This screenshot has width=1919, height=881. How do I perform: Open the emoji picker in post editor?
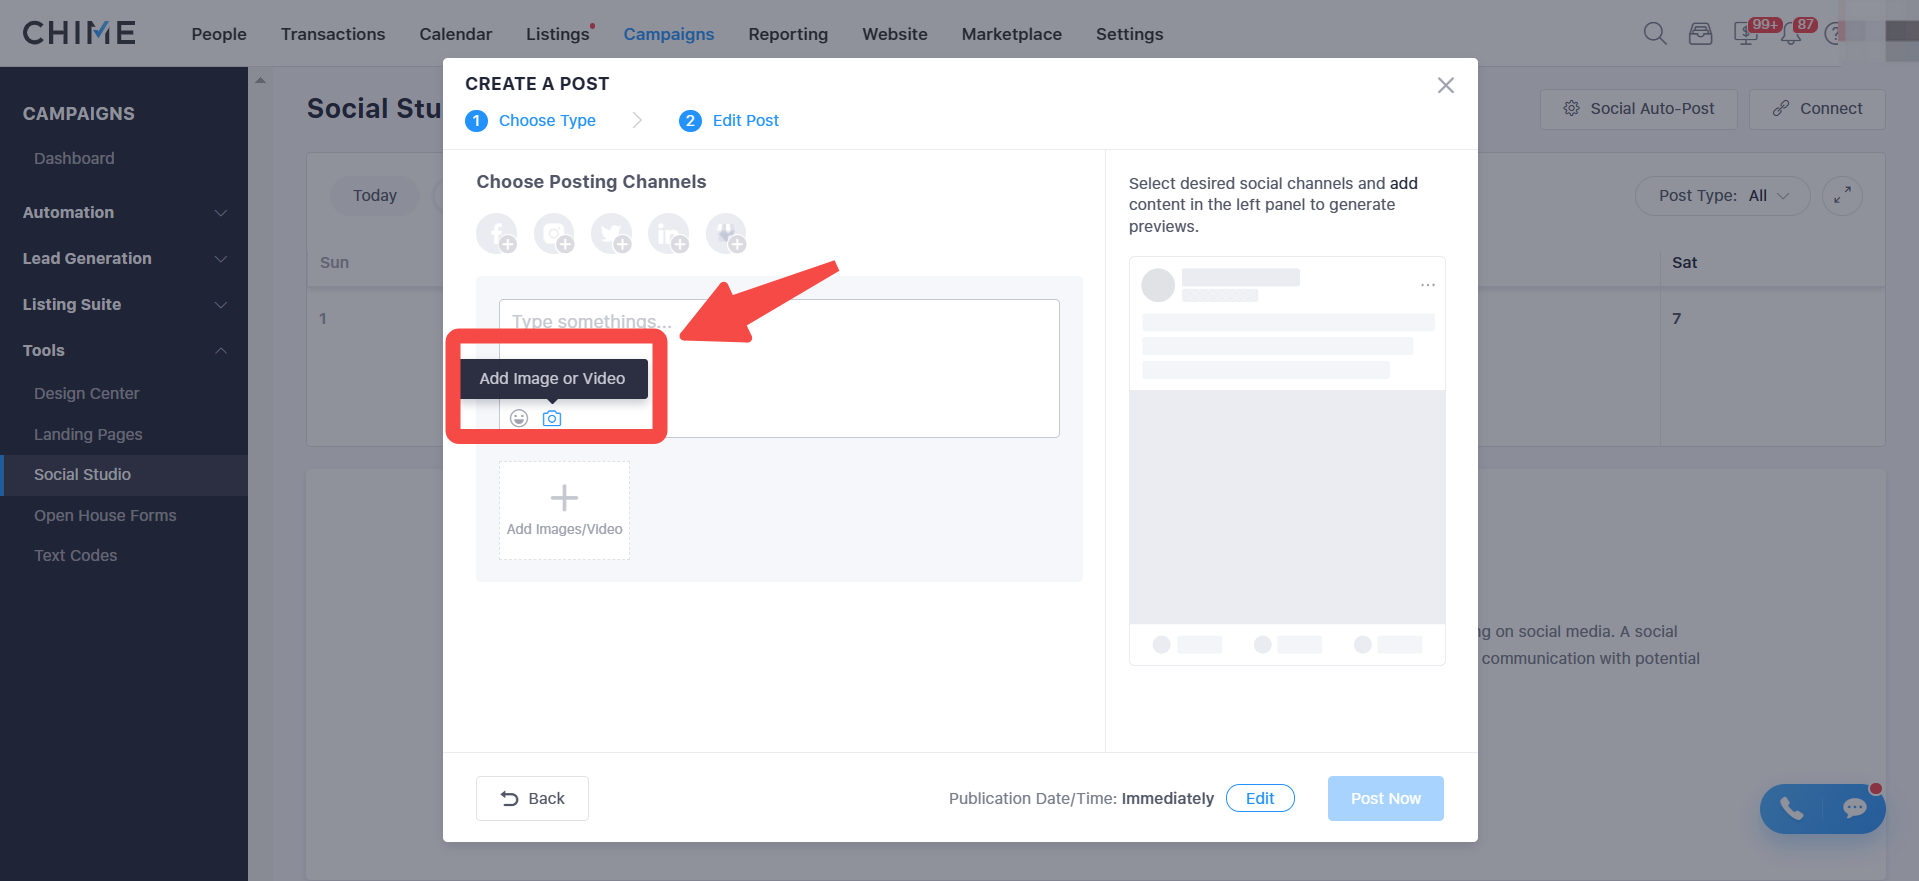(519, 418)
